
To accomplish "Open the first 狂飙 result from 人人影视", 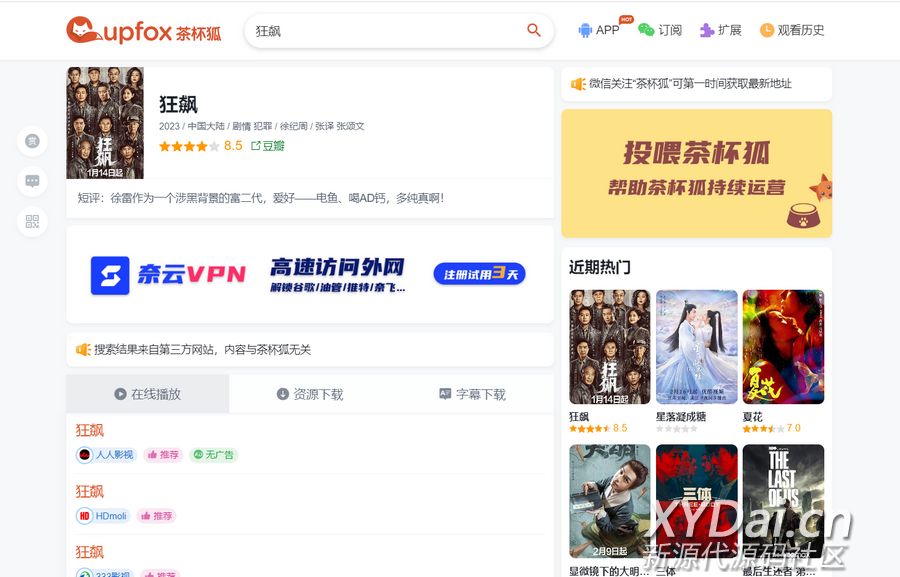I will click(x=90, y=430).
